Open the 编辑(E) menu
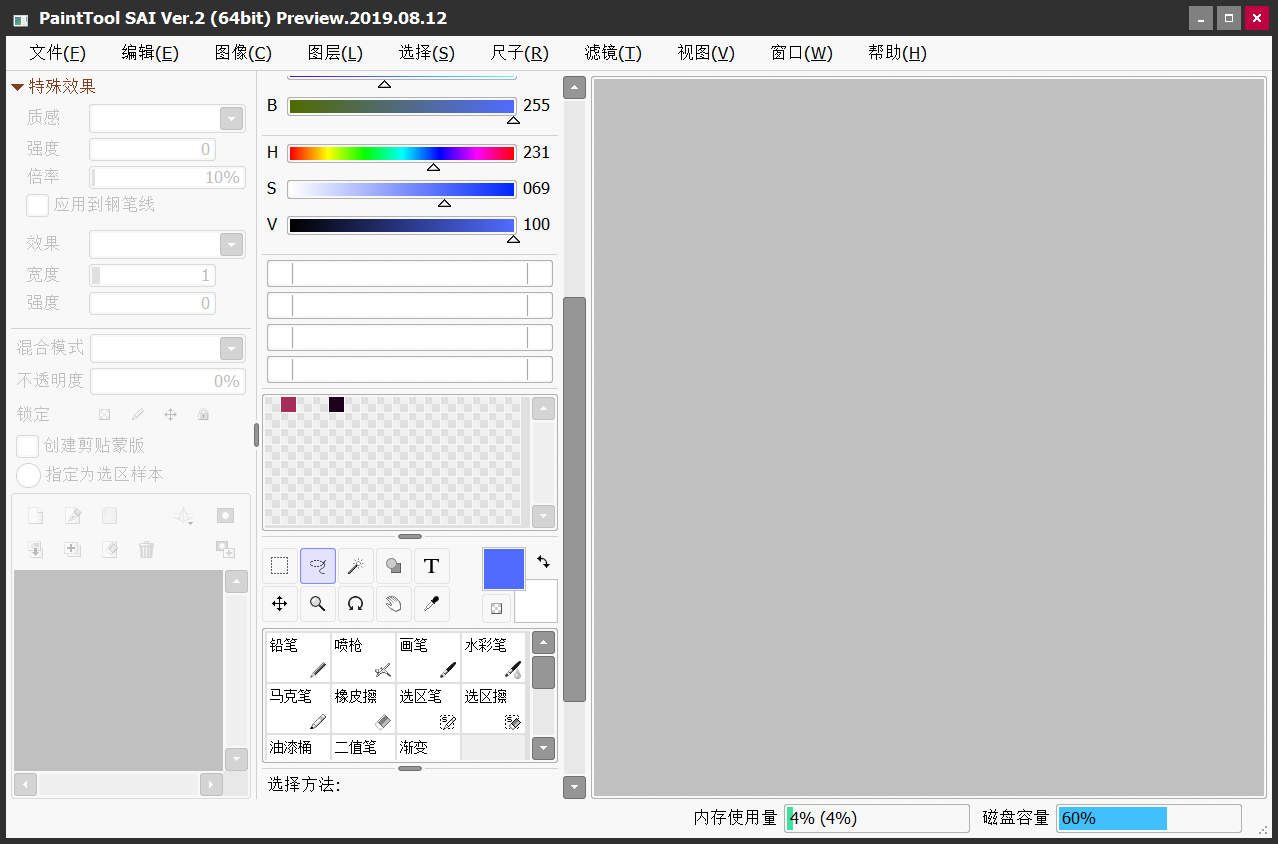Image resolution: width=1278 pixels, height=844 pixels. (150, 53)
